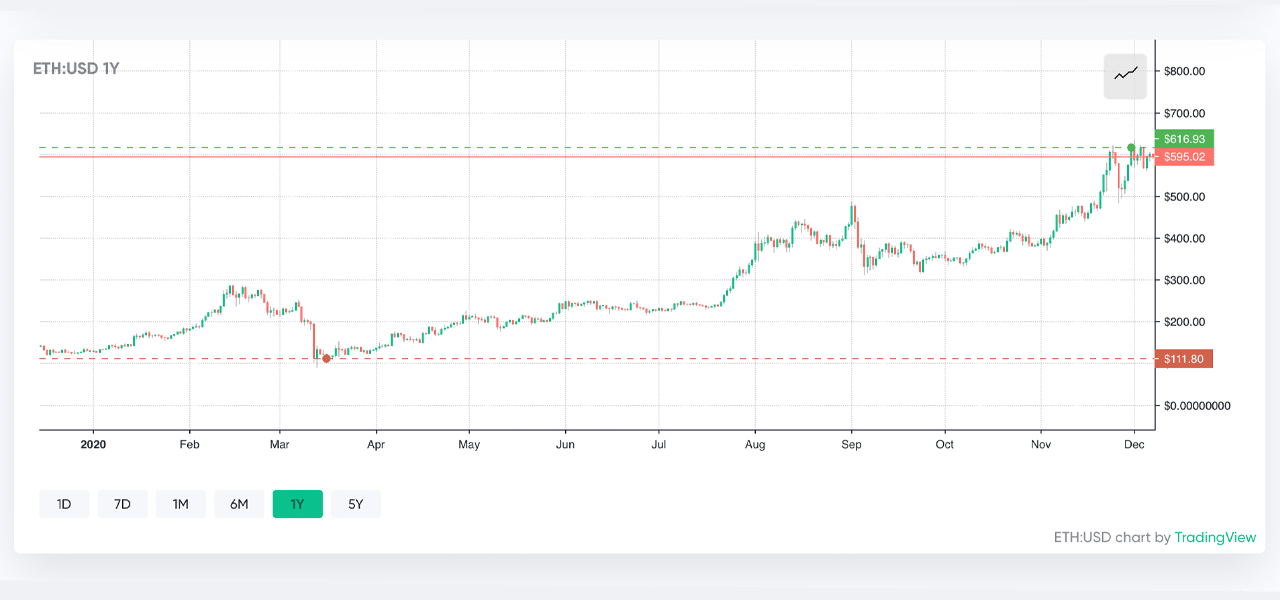The image size is (1280, 600).
Task: Click the Oct time axis label
Action: click(x=944, y=443)
